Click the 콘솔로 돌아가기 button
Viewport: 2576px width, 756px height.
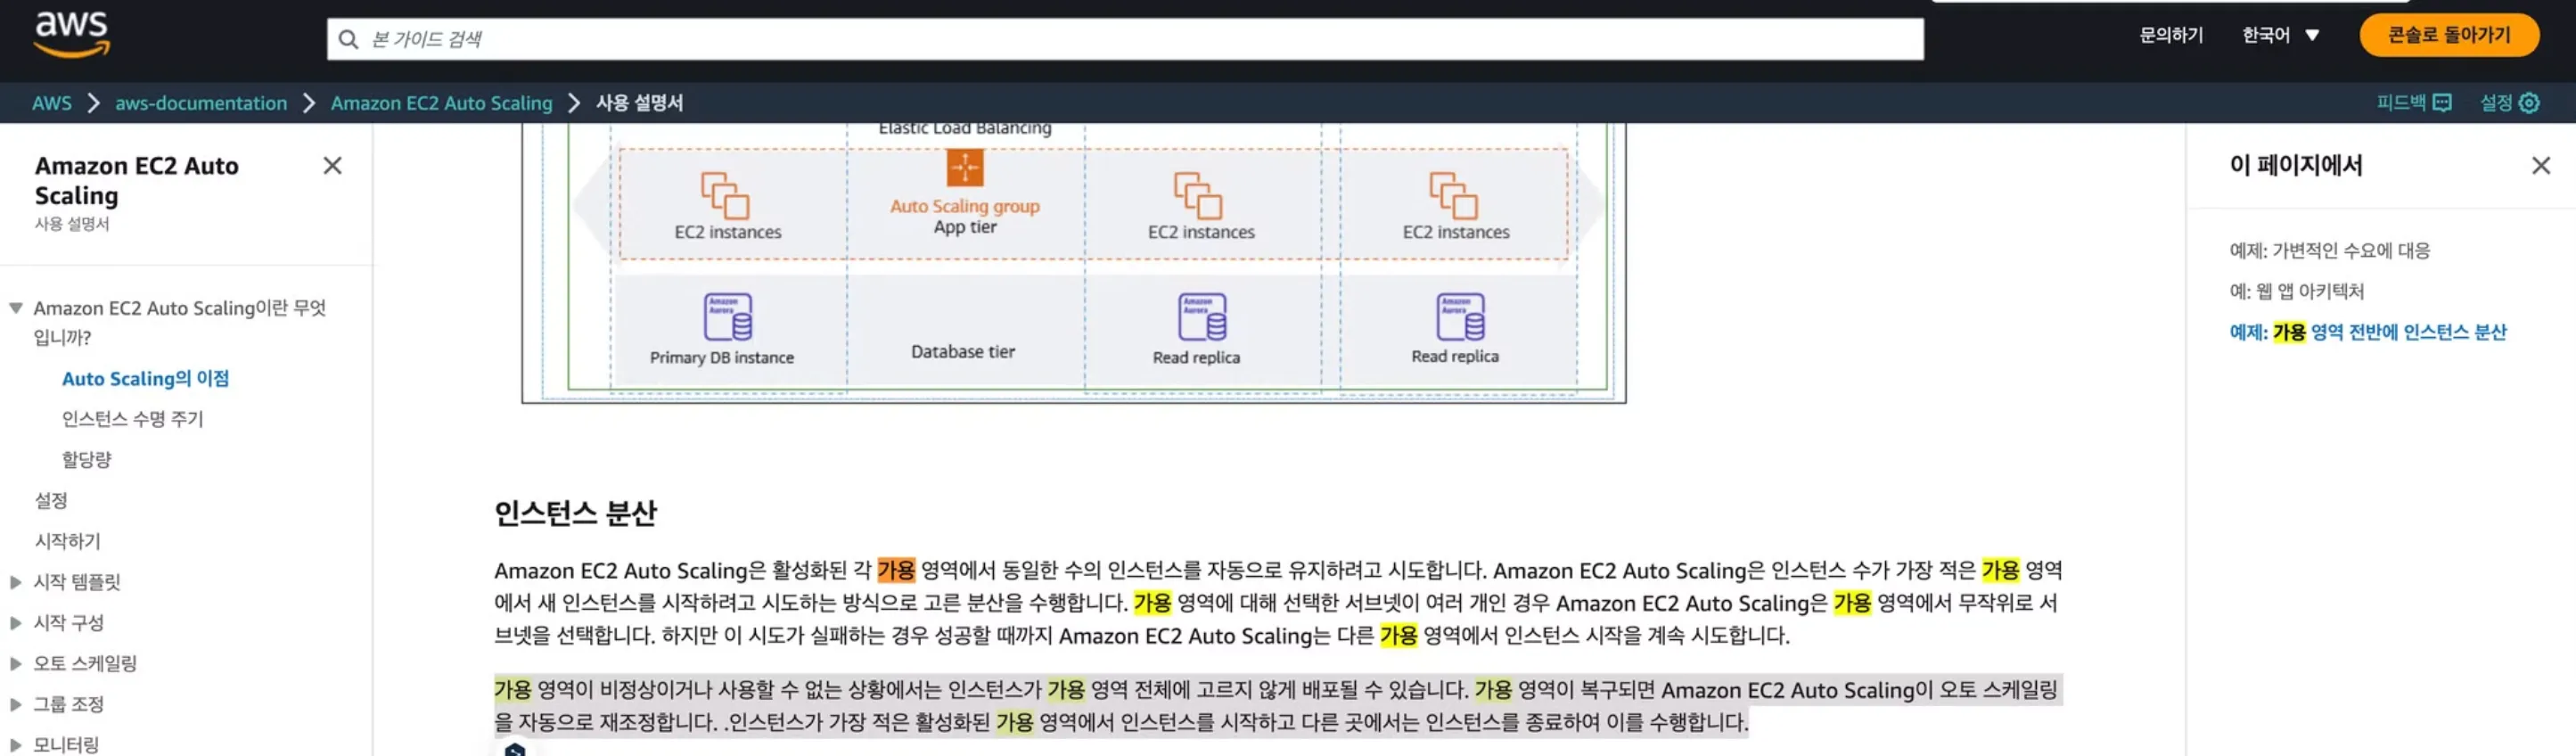pyautogui.click(x=2448, y=35)
